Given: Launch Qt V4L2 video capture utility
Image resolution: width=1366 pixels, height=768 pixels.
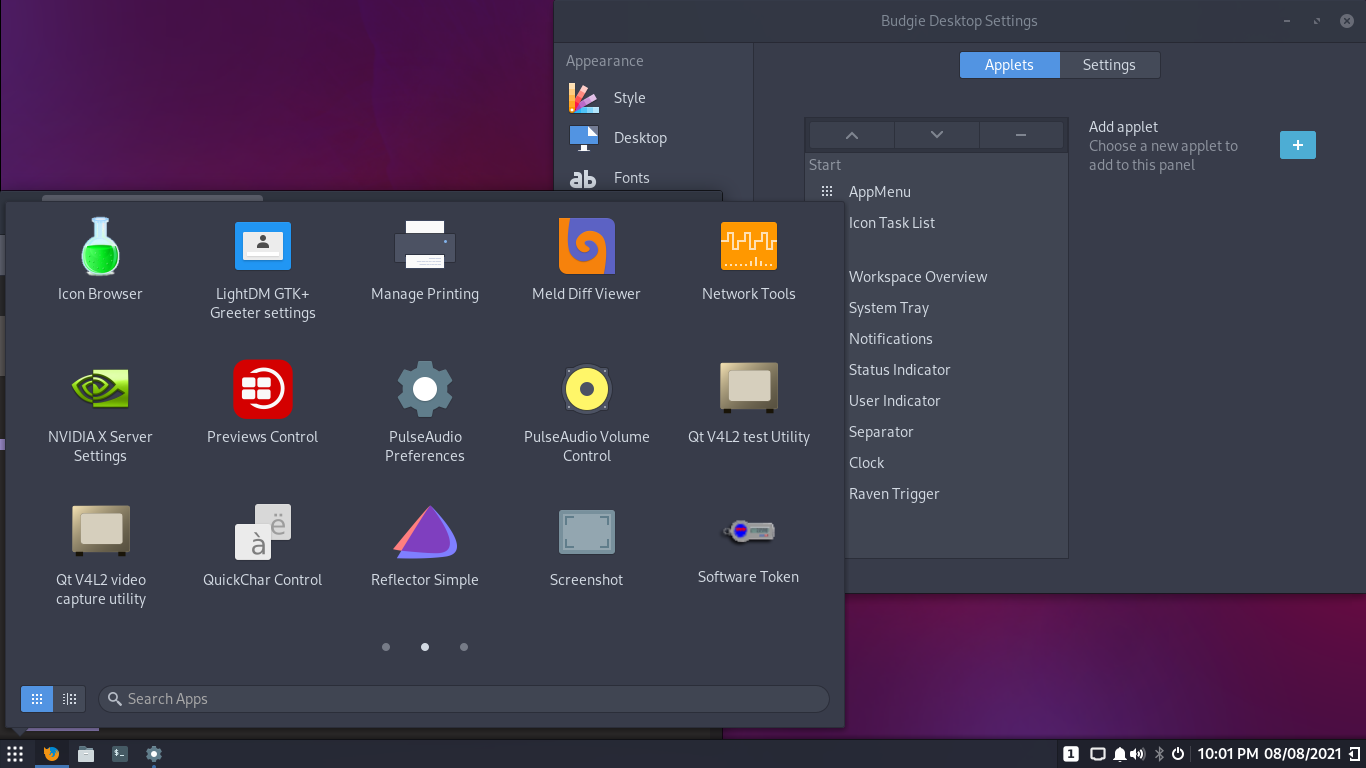Looking at the screenshot, I should coord(100,554).
